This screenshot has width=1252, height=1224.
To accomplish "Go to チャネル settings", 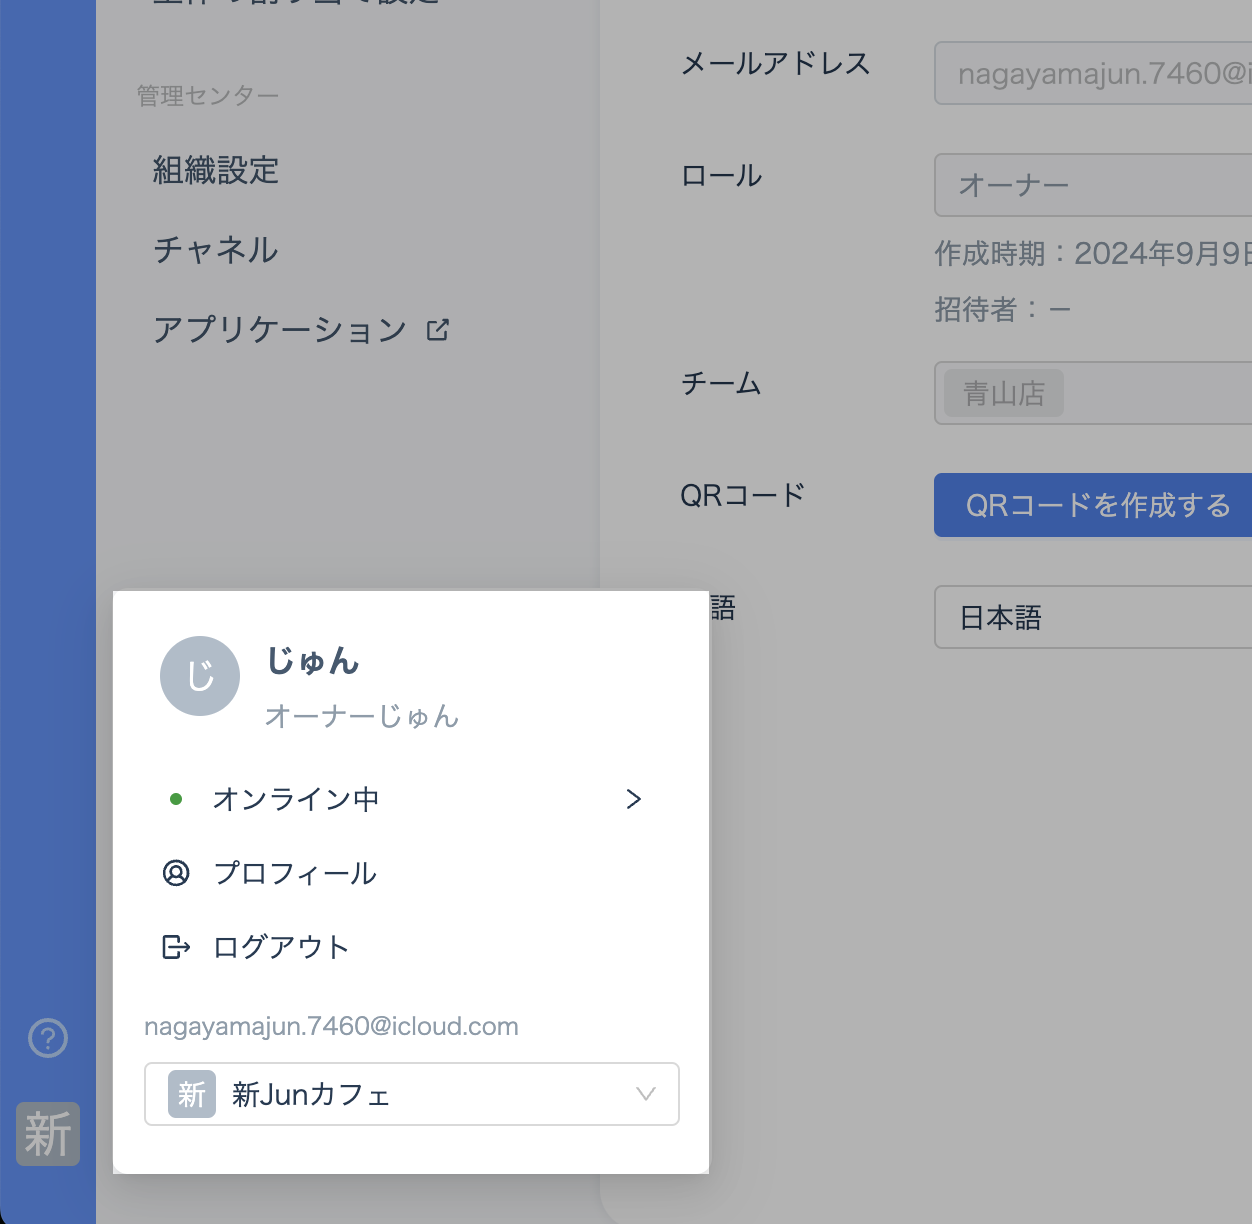I will 216,250.
